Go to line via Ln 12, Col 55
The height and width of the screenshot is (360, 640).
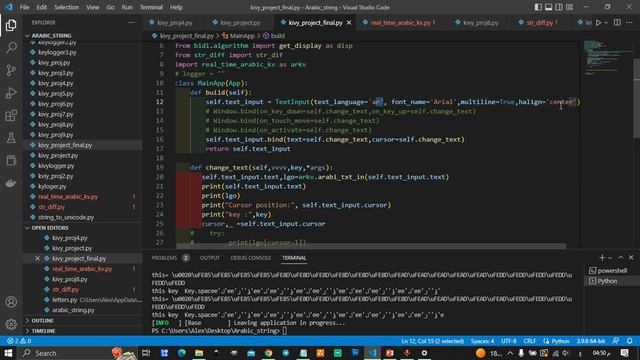coord(432,341)
